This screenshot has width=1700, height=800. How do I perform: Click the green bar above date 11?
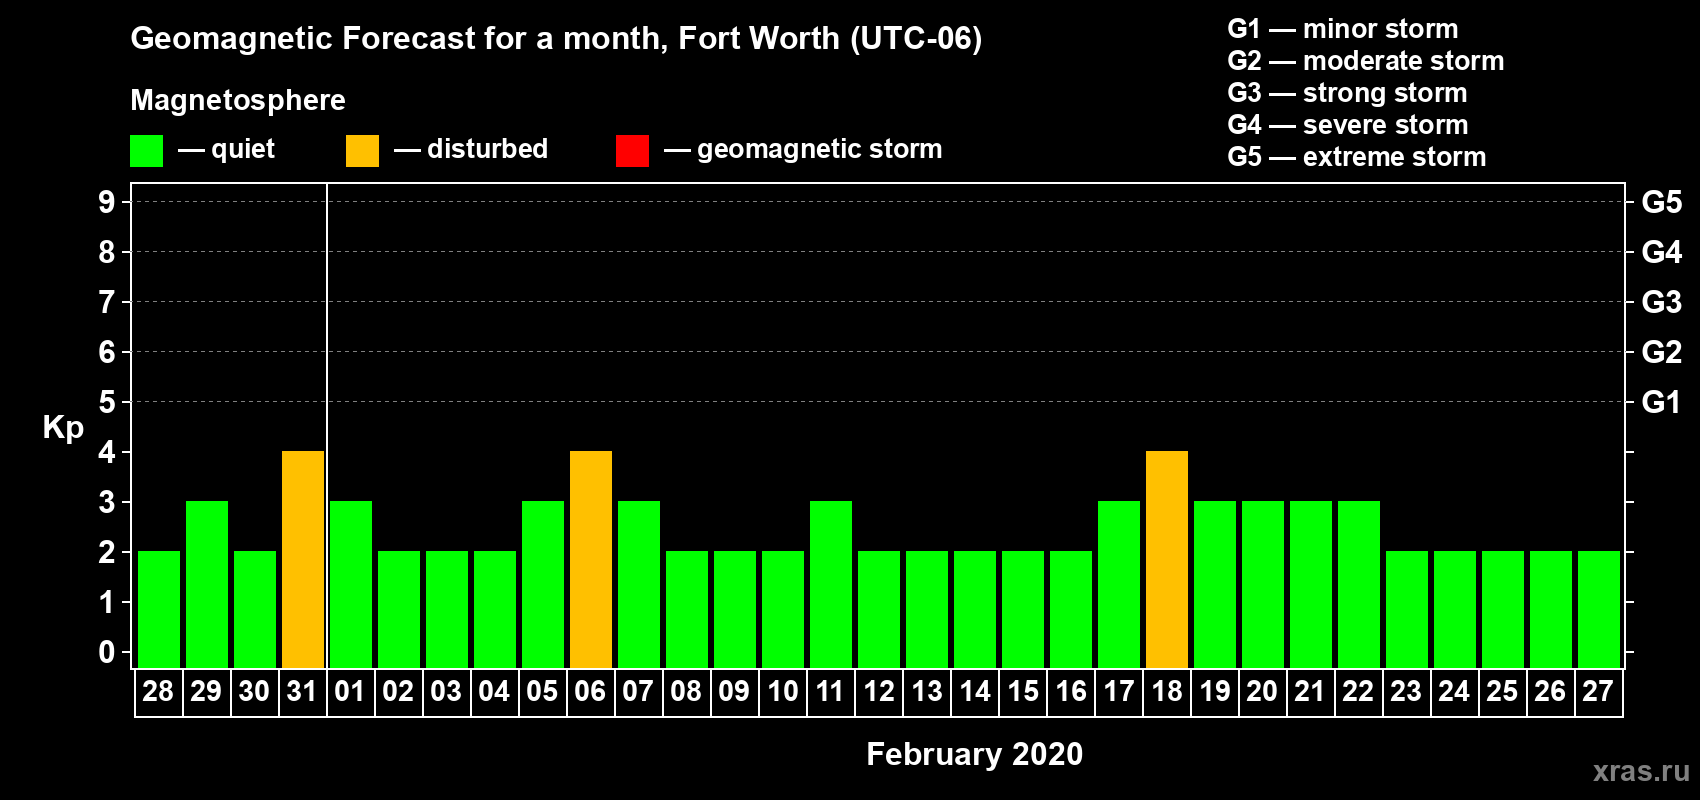coord(831,584)
